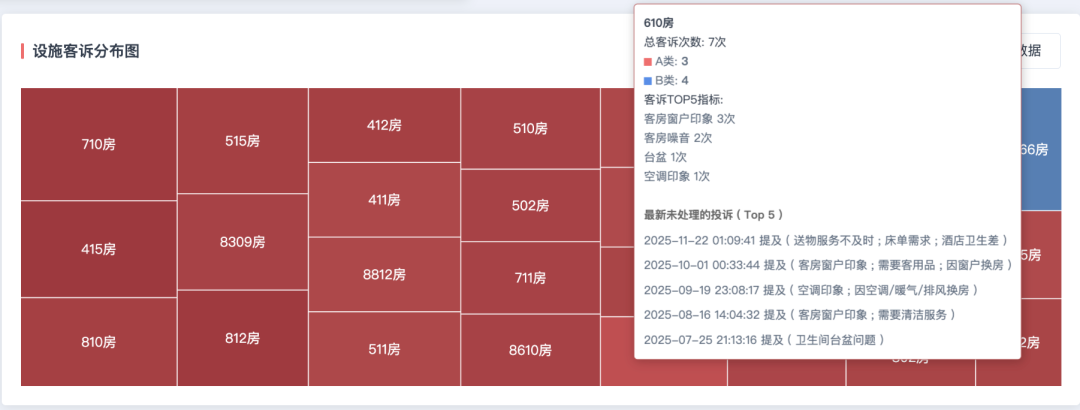
Task: Click the blue treemap block ending in 66房
Action: click(x=1041, y=149)
